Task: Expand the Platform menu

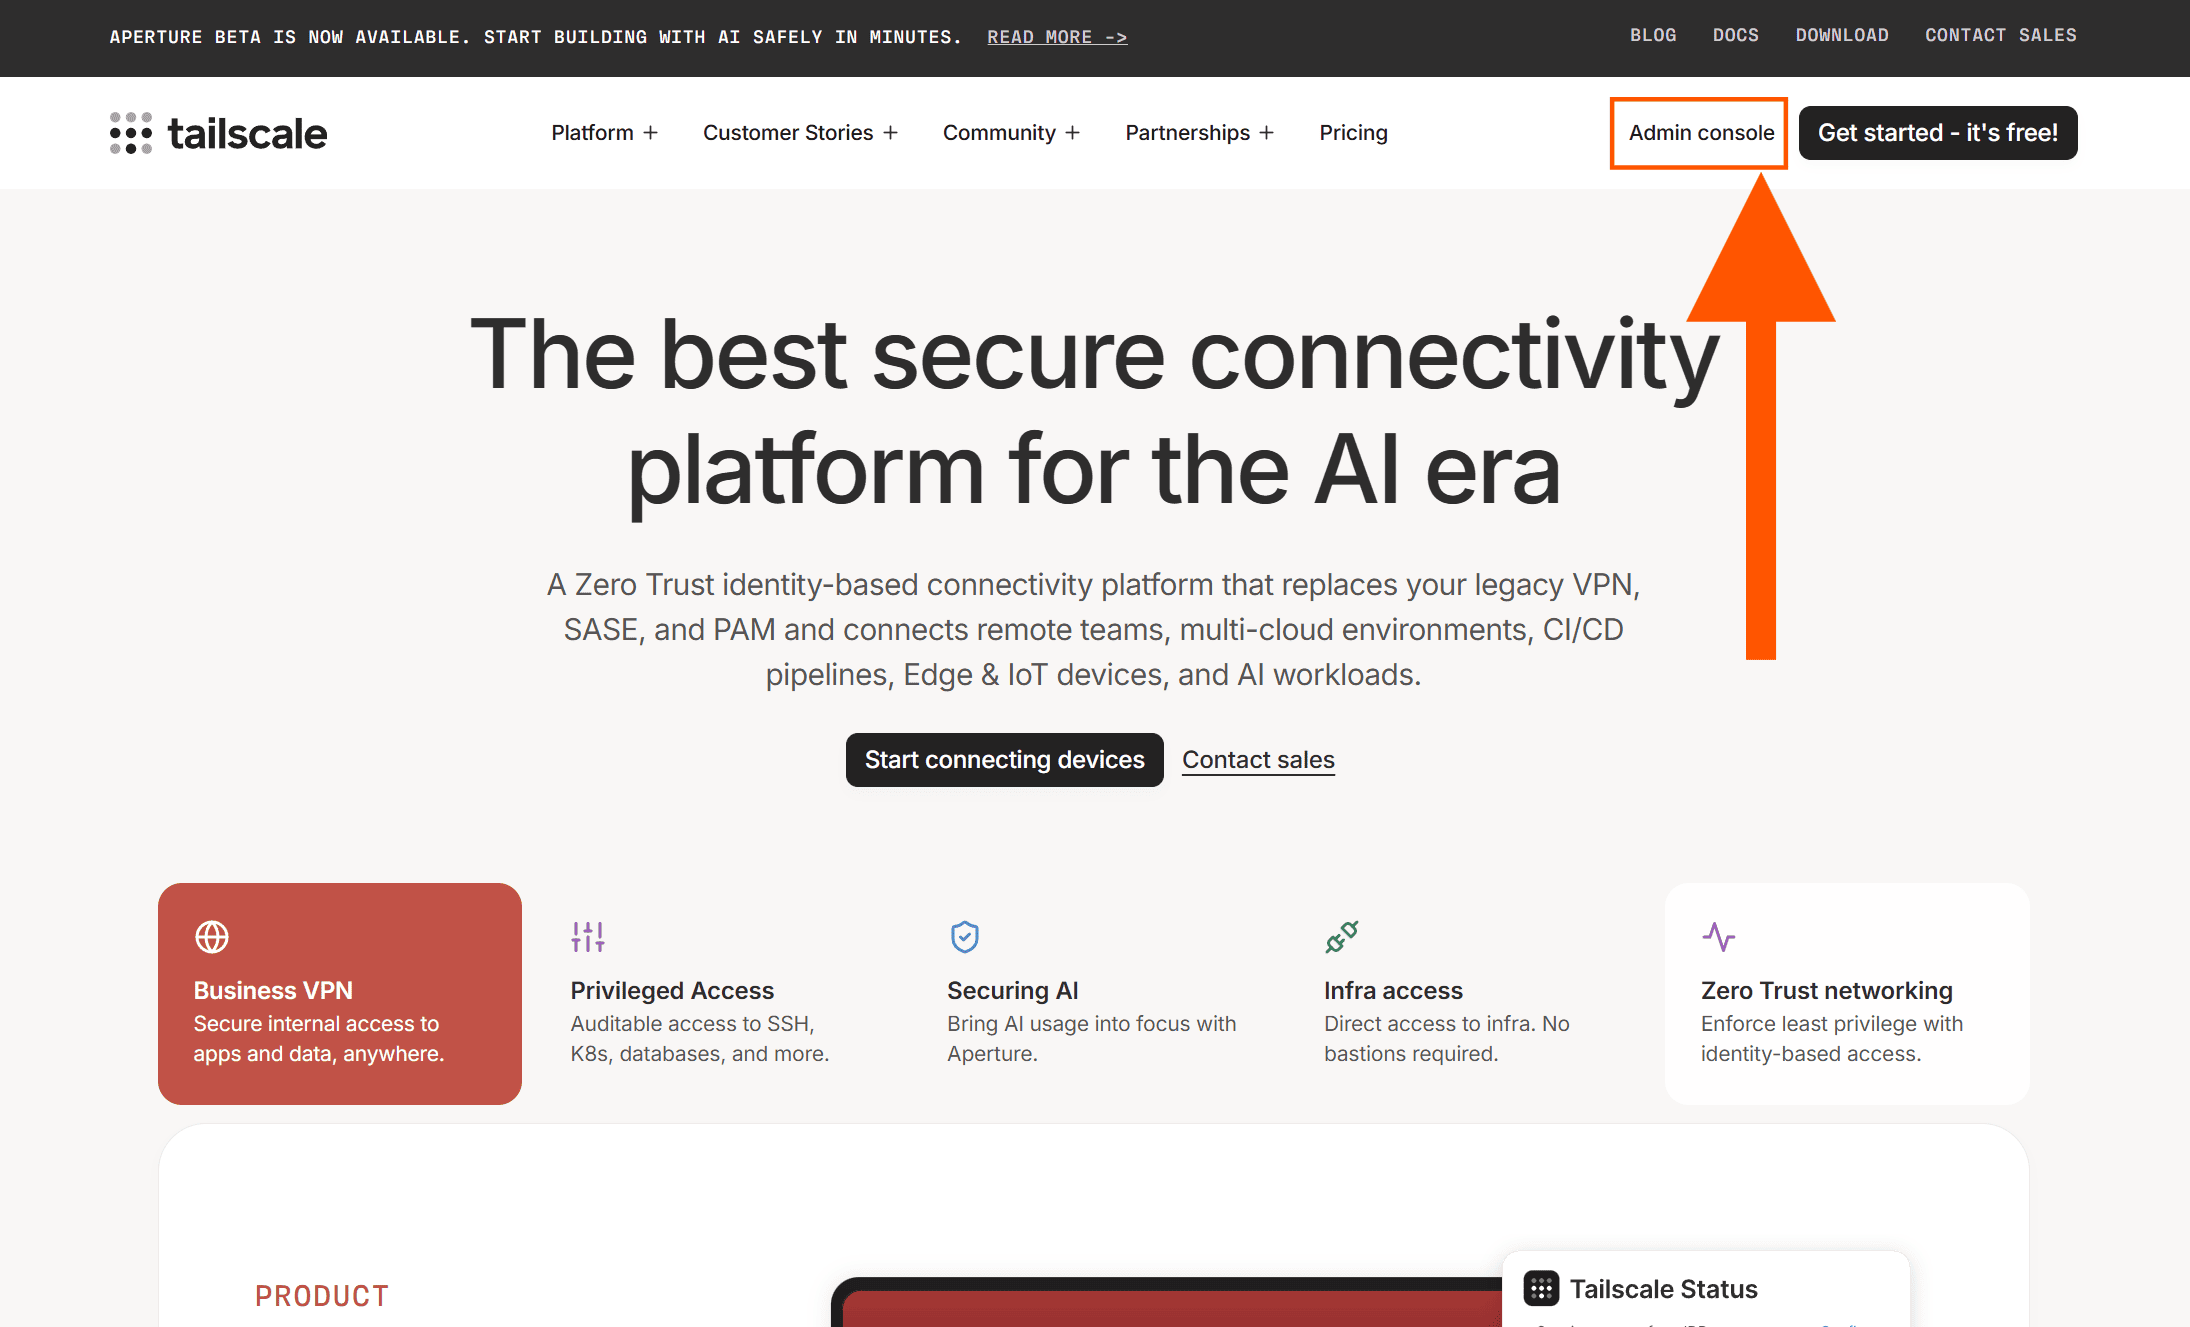Action: point(604,133)
